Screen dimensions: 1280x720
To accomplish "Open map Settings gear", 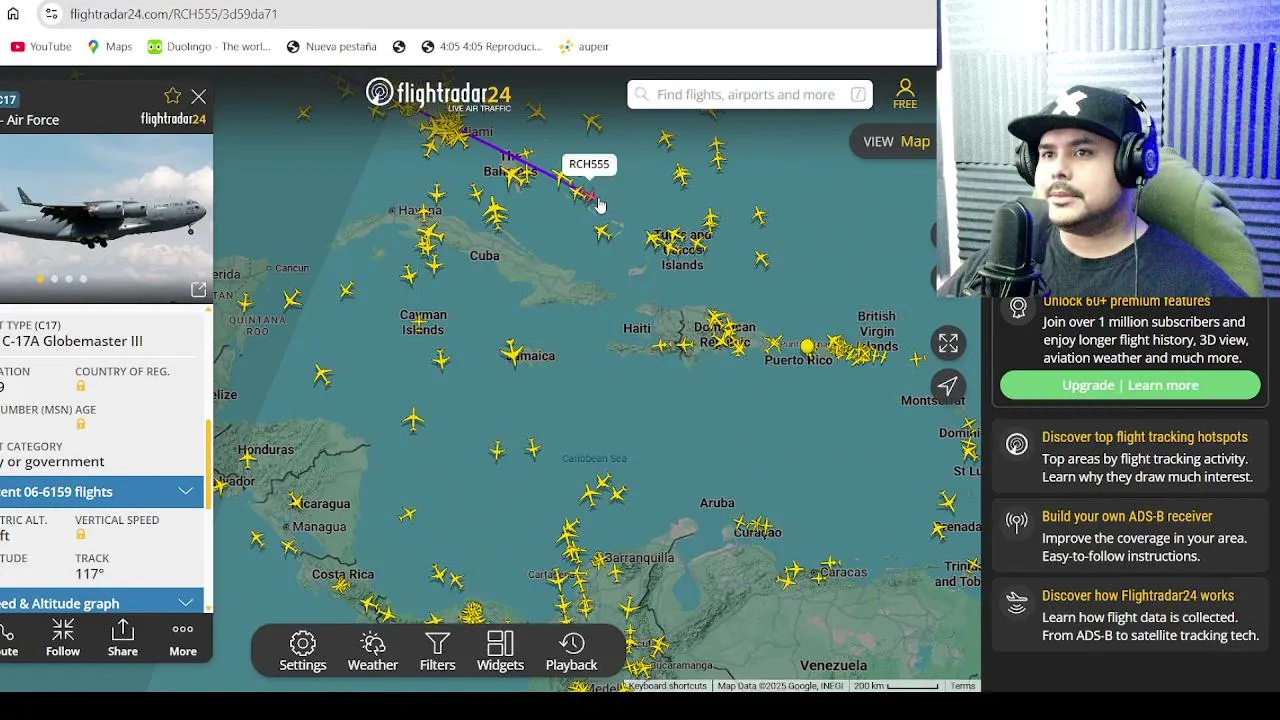I will coord(303,651).
